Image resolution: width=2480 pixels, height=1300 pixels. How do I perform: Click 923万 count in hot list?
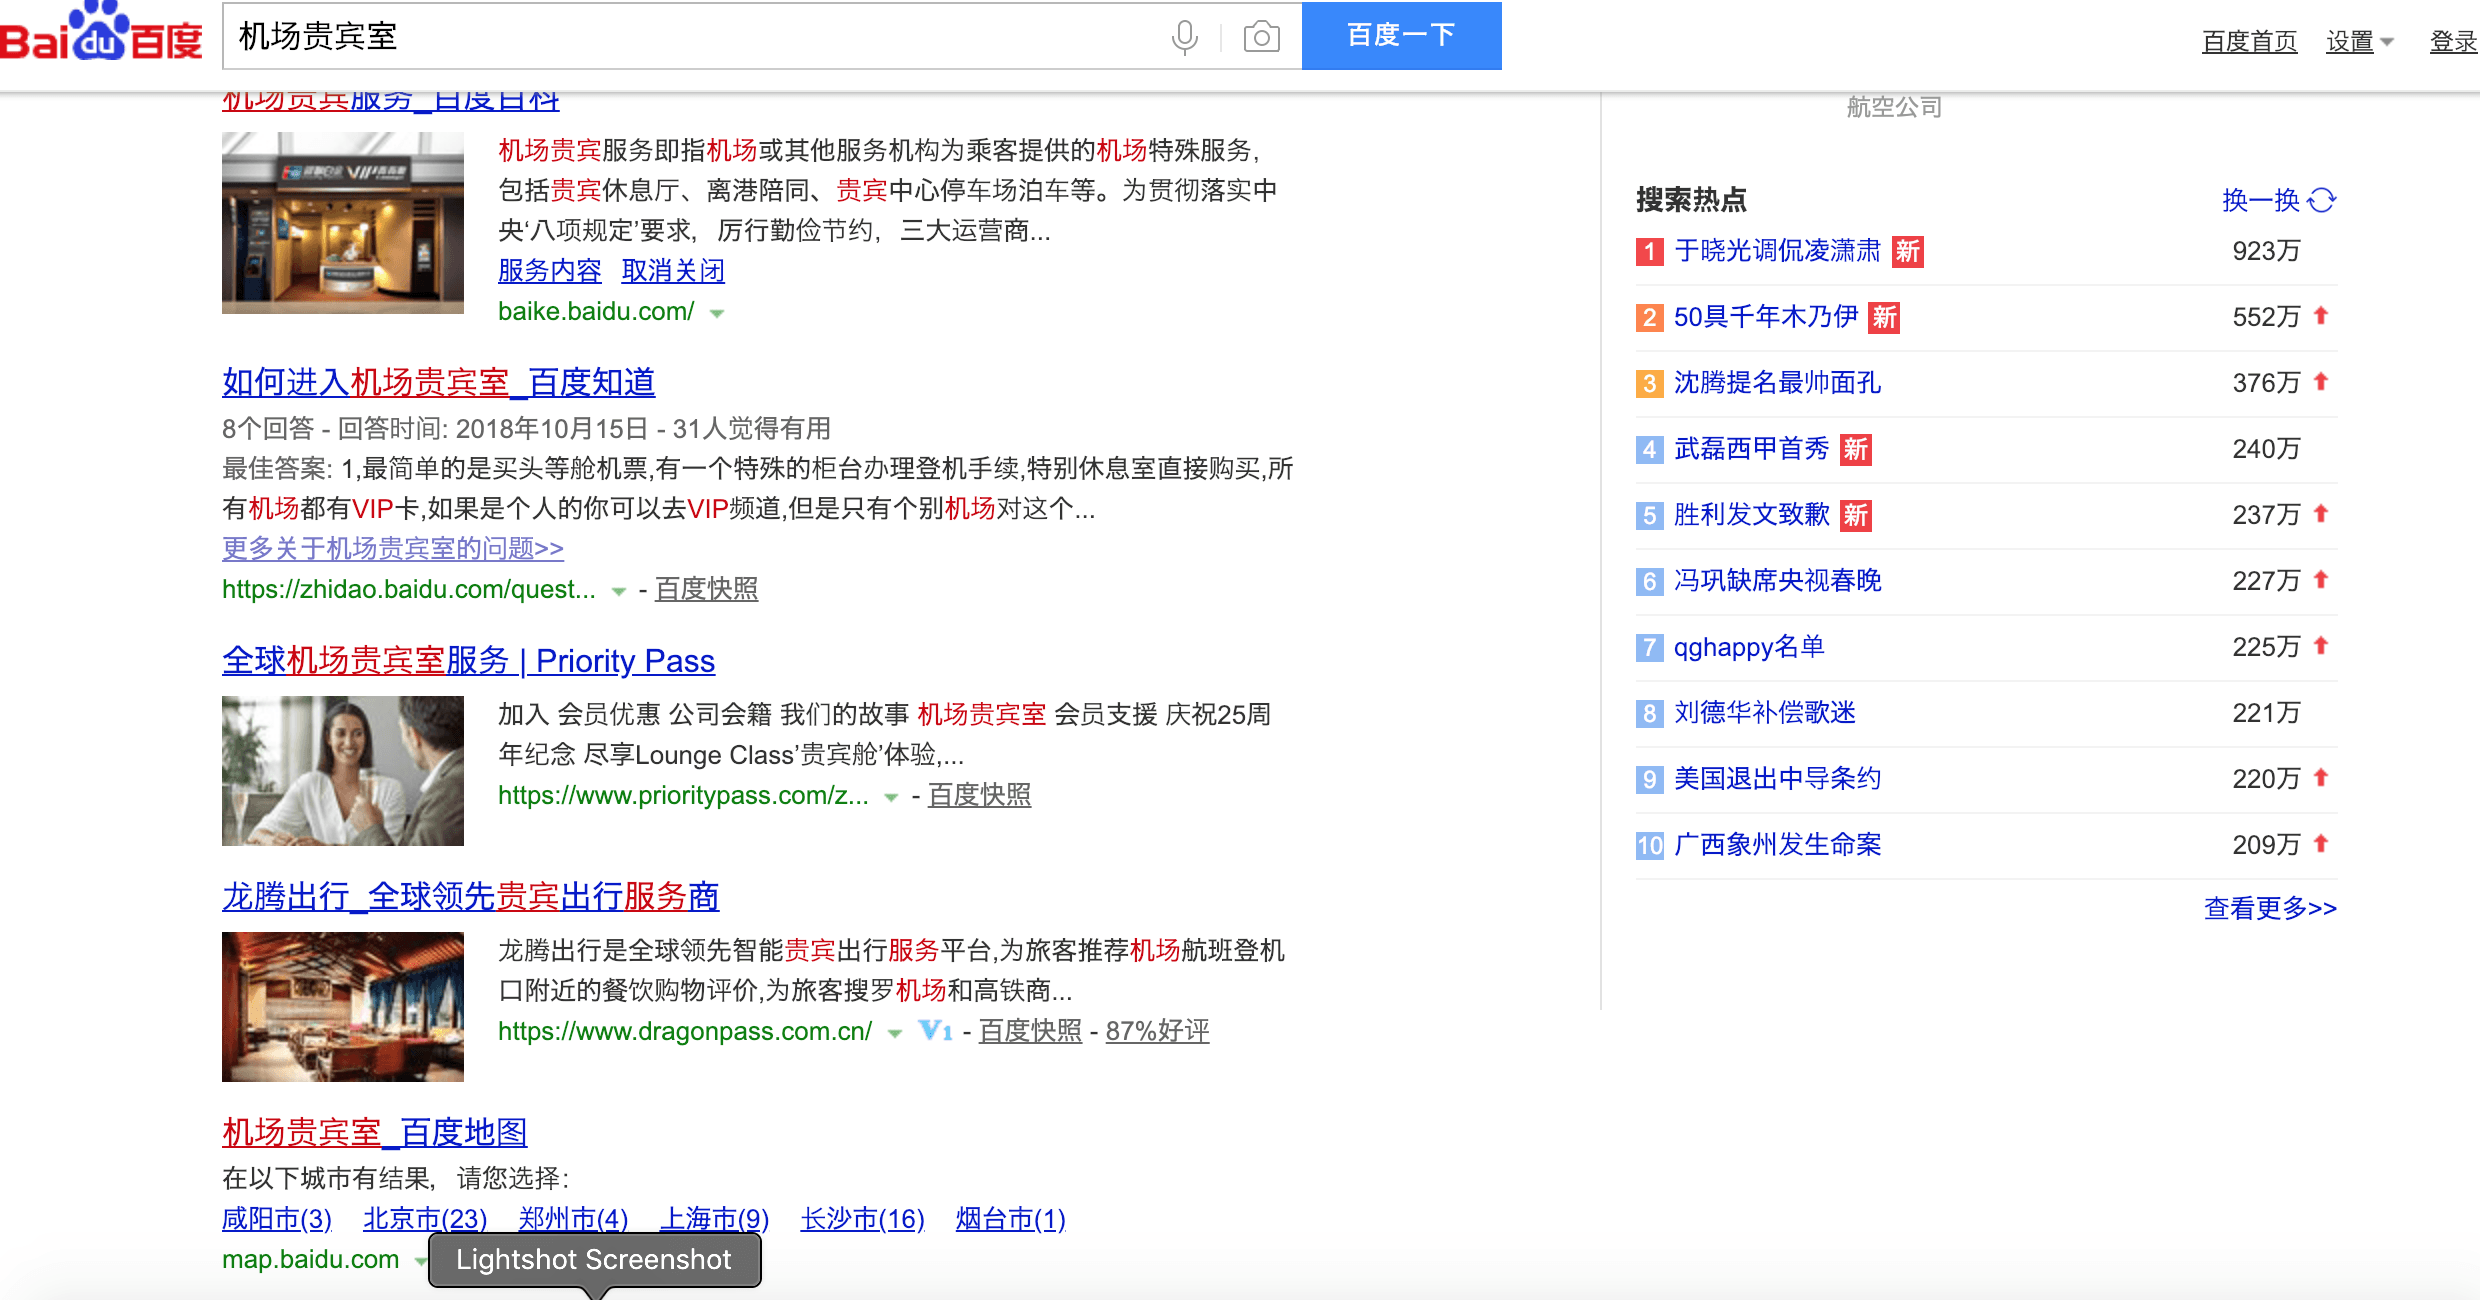point(2266,250)
